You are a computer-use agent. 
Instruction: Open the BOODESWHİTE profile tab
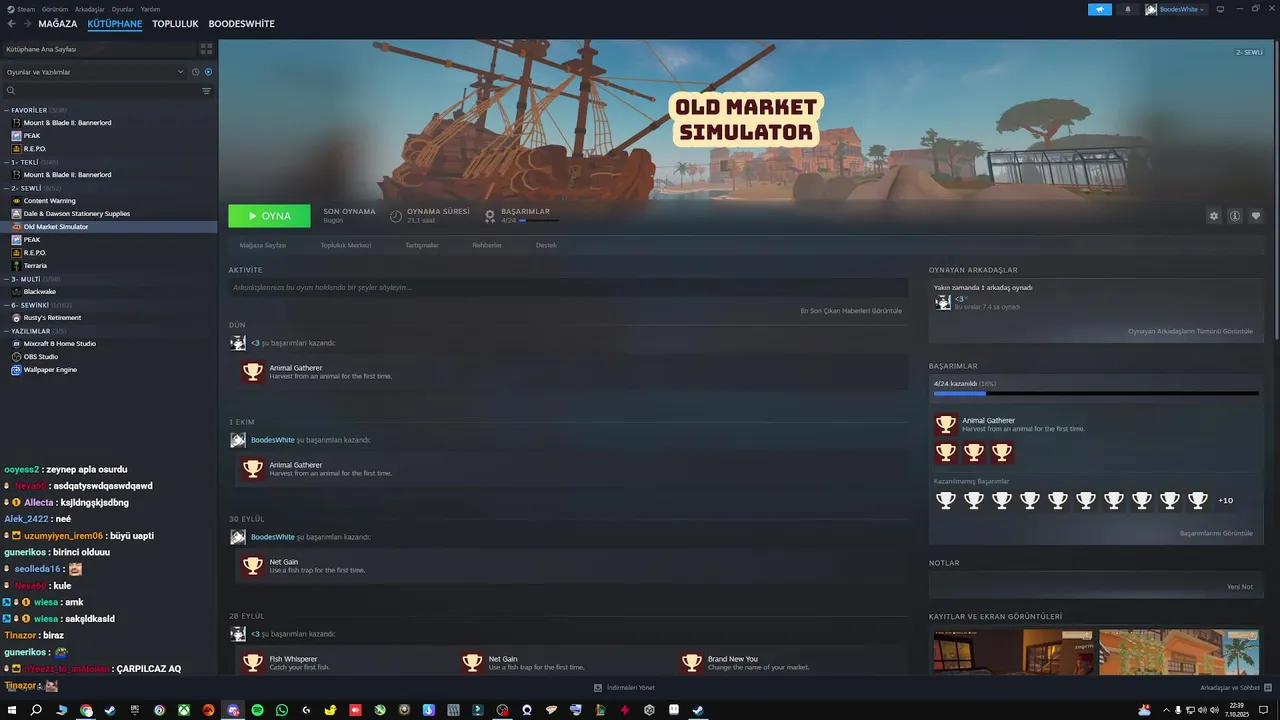point(241,24)
